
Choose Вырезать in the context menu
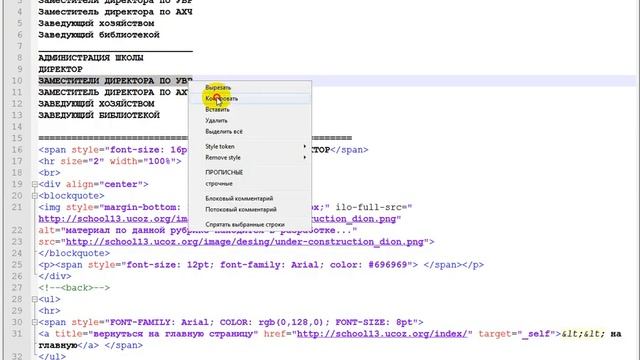(218, 87)
